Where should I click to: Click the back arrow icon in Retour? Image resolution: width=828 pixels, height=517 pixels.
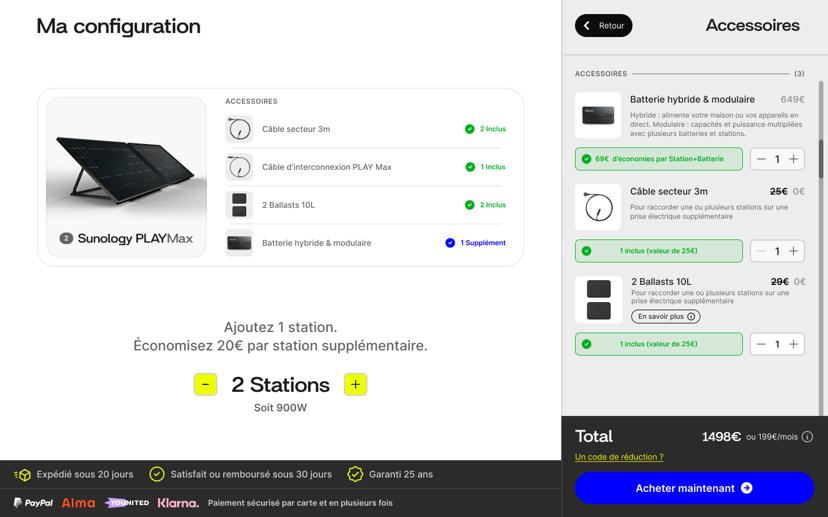pos(587,25)
